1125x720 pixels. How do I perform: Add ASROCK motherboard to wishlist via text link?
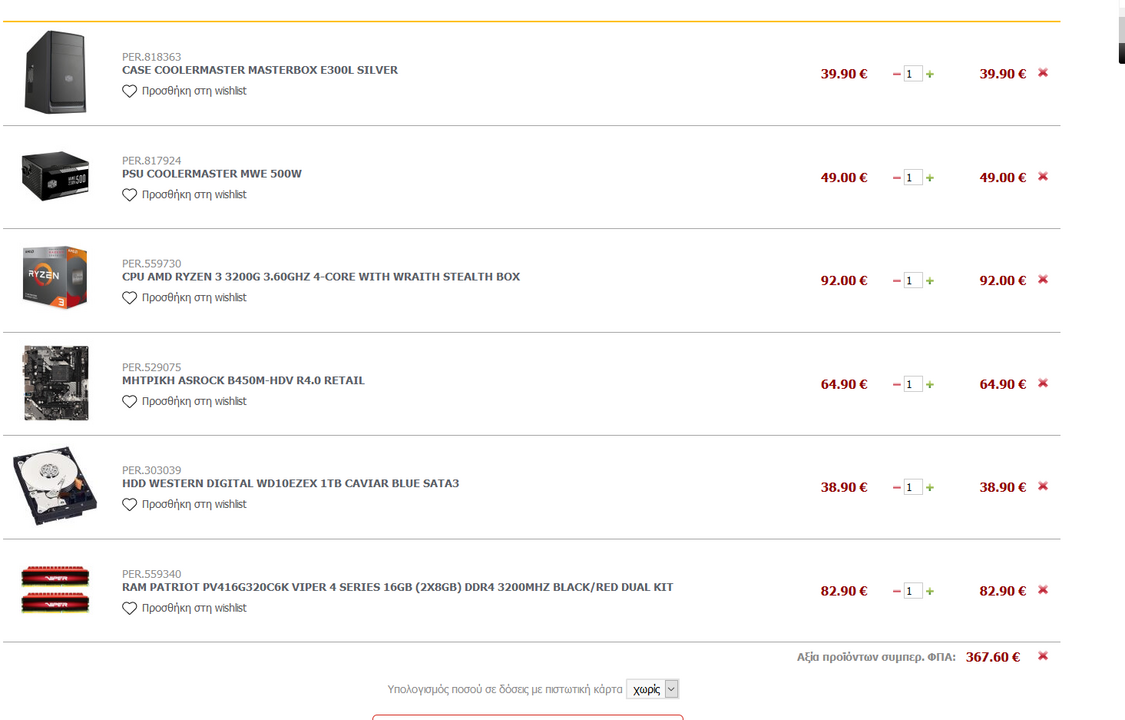194,402
